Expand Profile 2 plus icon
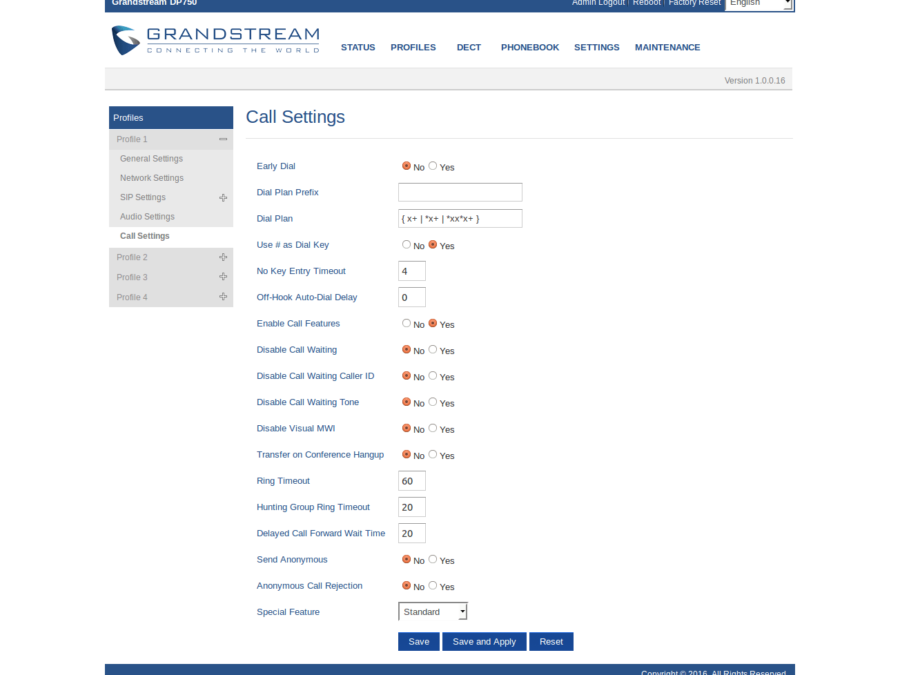The image size is (900, 675). coord(223,257)
